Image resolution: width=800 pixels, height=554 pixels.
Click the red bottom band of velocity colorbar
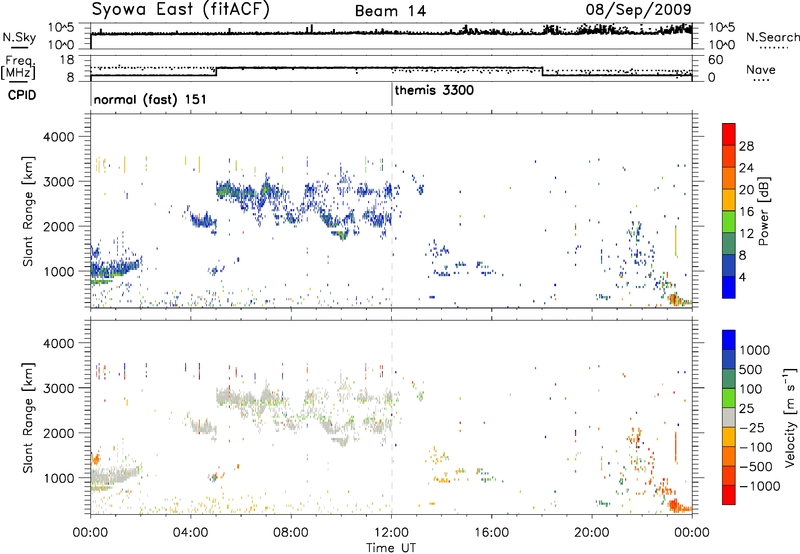pos(729,495)
